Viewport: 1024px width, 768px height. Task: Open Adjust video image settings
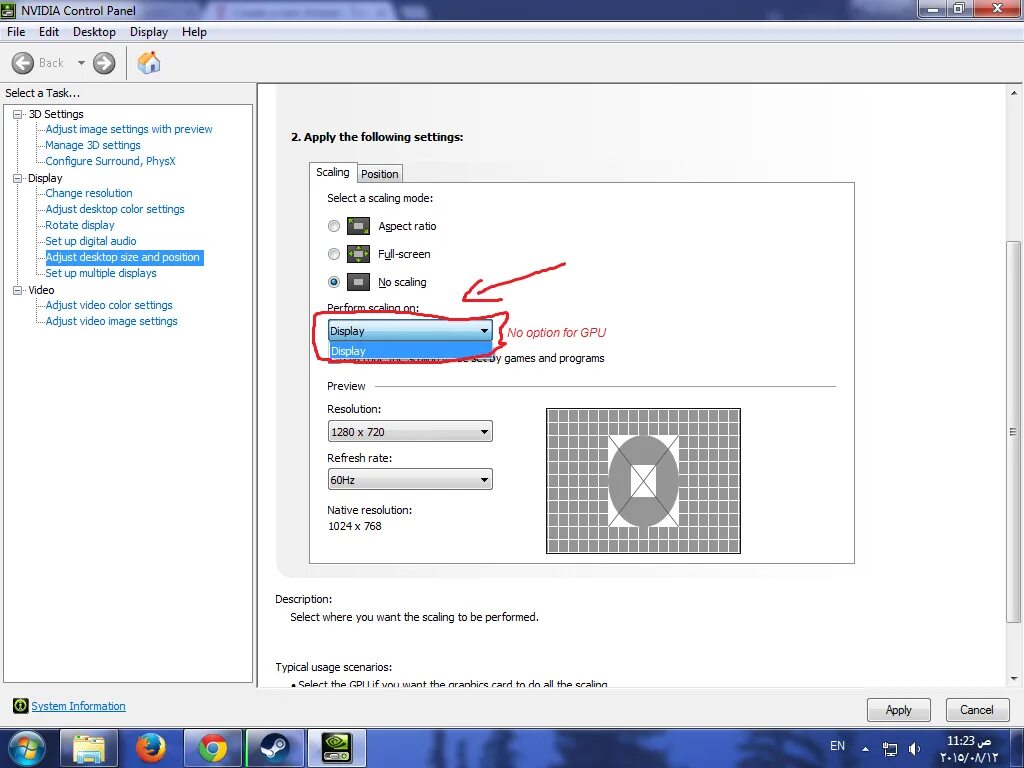(112, 321)
